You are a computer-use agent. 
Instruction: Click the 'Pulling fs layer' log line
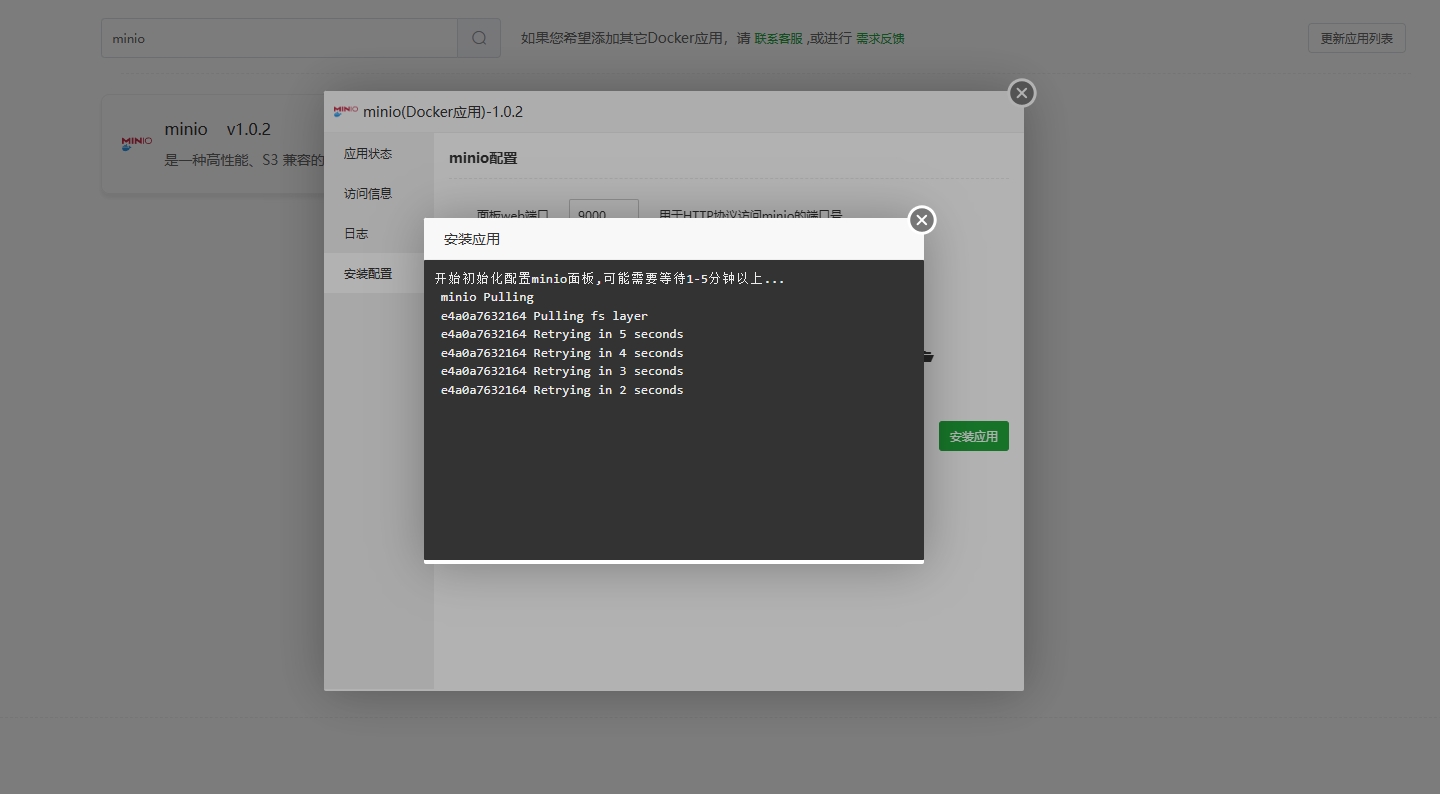[544, 316]
